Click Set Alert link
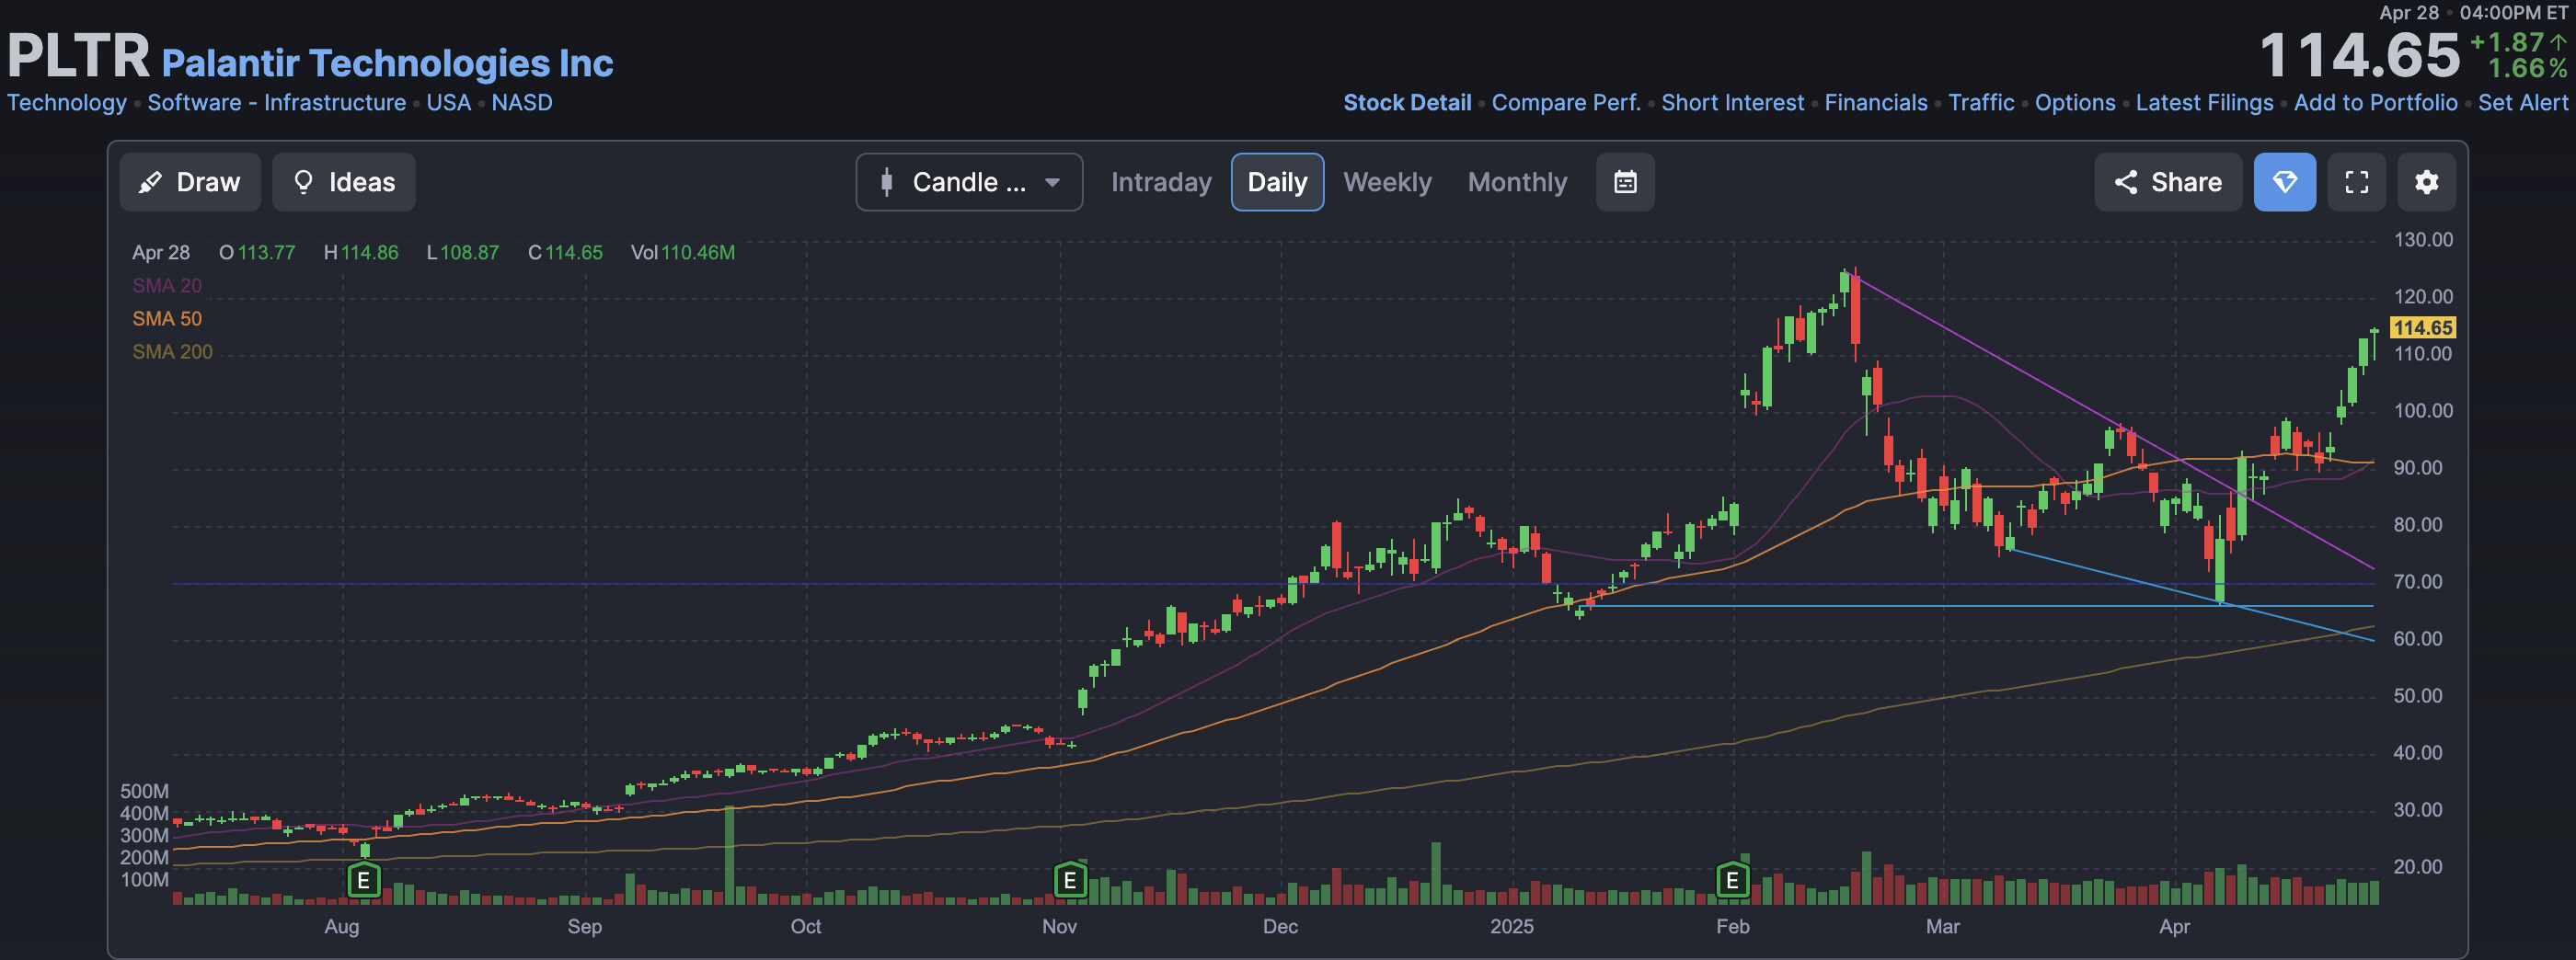2576x960 pixels. [2522, 103]
